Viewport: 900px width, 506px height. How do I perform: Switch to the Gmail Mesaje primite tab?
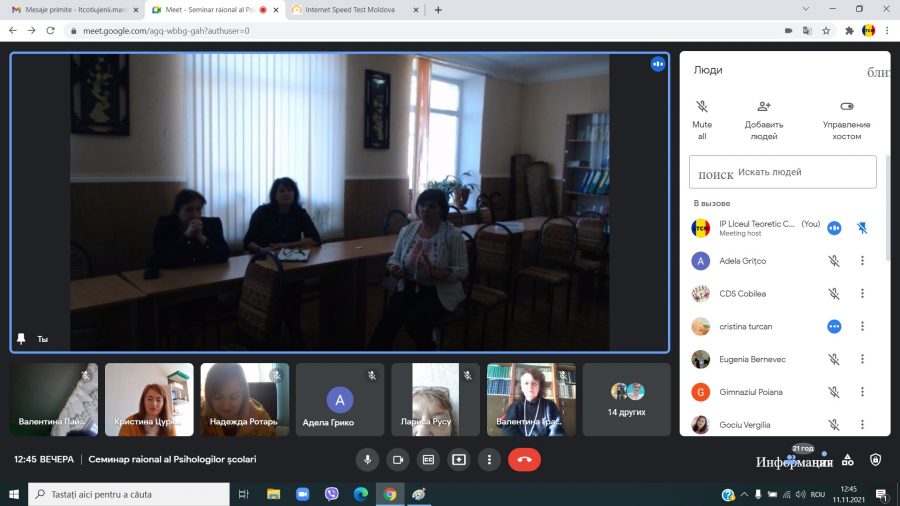point(75,10)
